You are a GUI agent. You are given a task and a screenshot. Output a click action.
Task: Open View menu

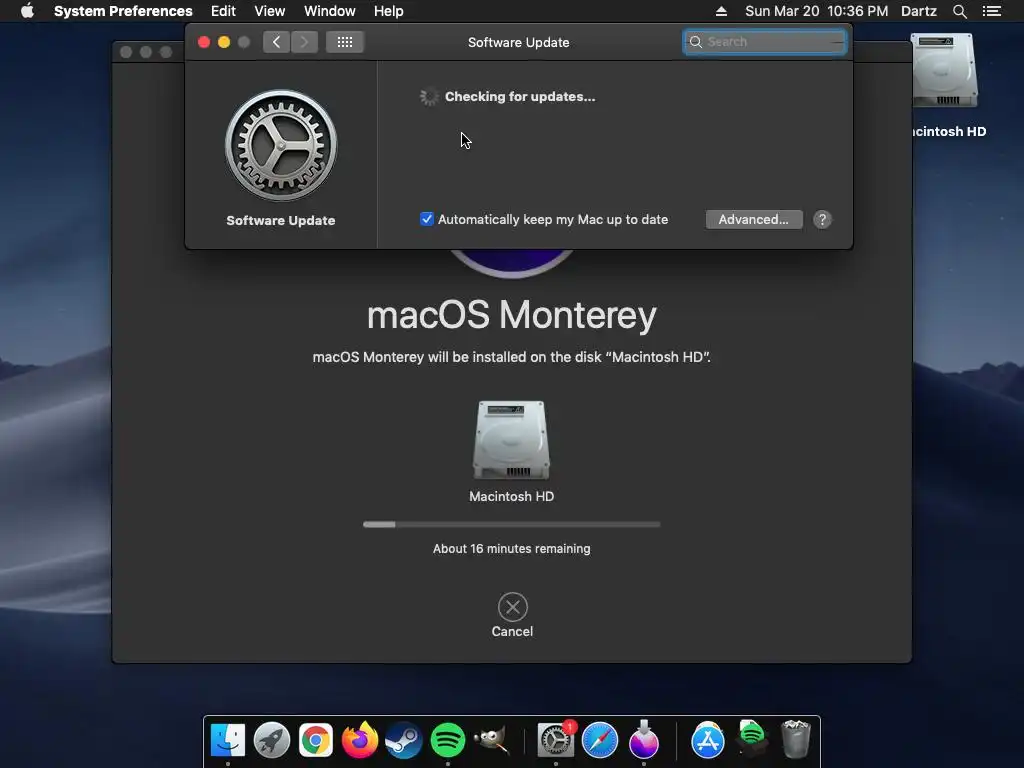click(270, 11)
